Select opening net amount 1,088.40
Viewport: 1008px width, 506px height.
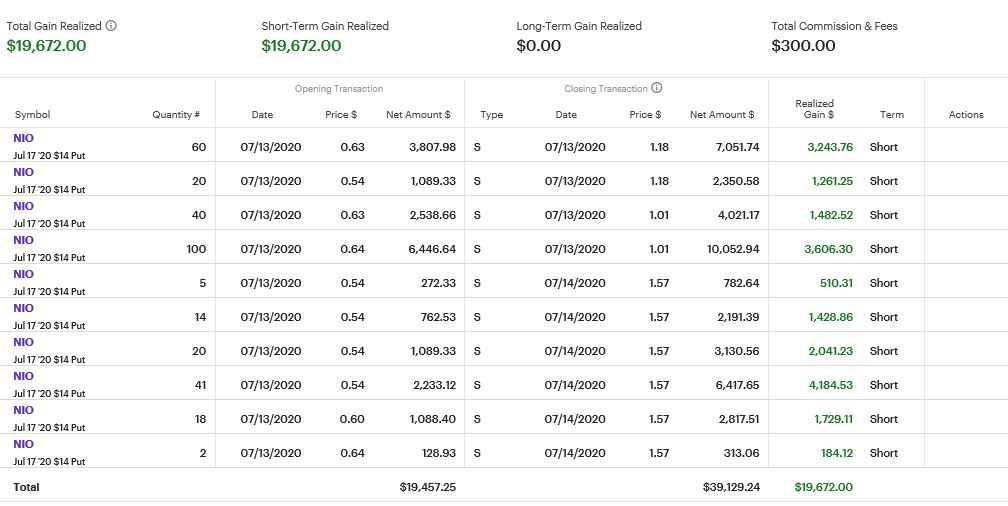click(432, 420)
